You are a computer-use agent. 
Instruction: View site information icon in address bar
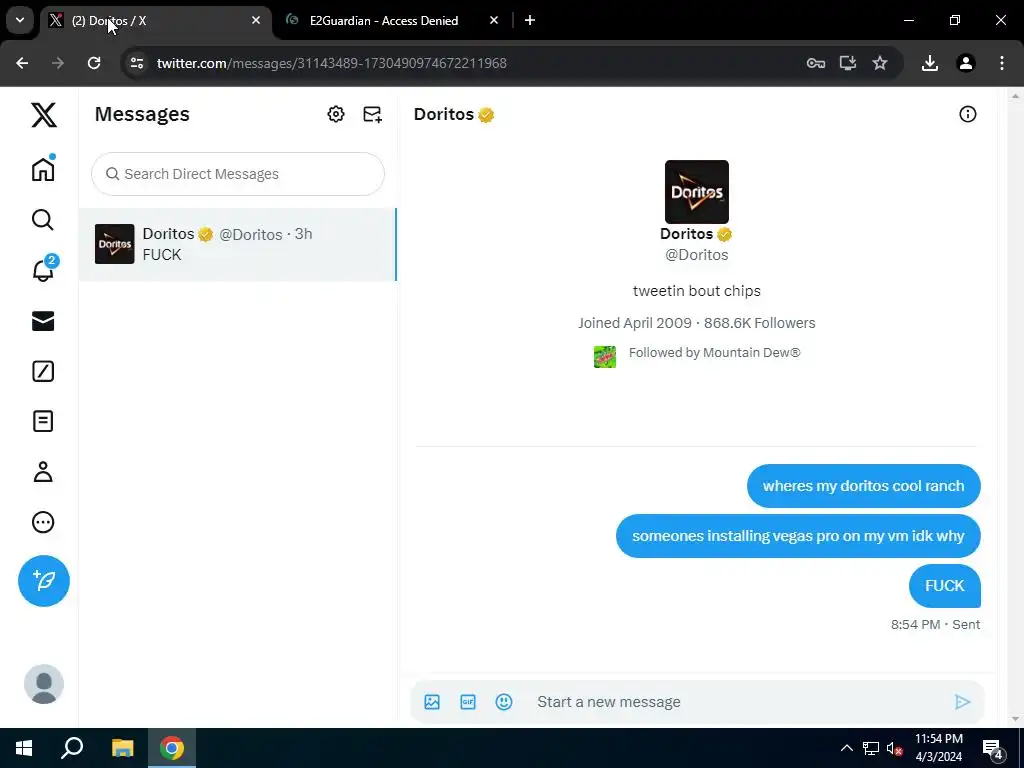click(x=136, y=63)
